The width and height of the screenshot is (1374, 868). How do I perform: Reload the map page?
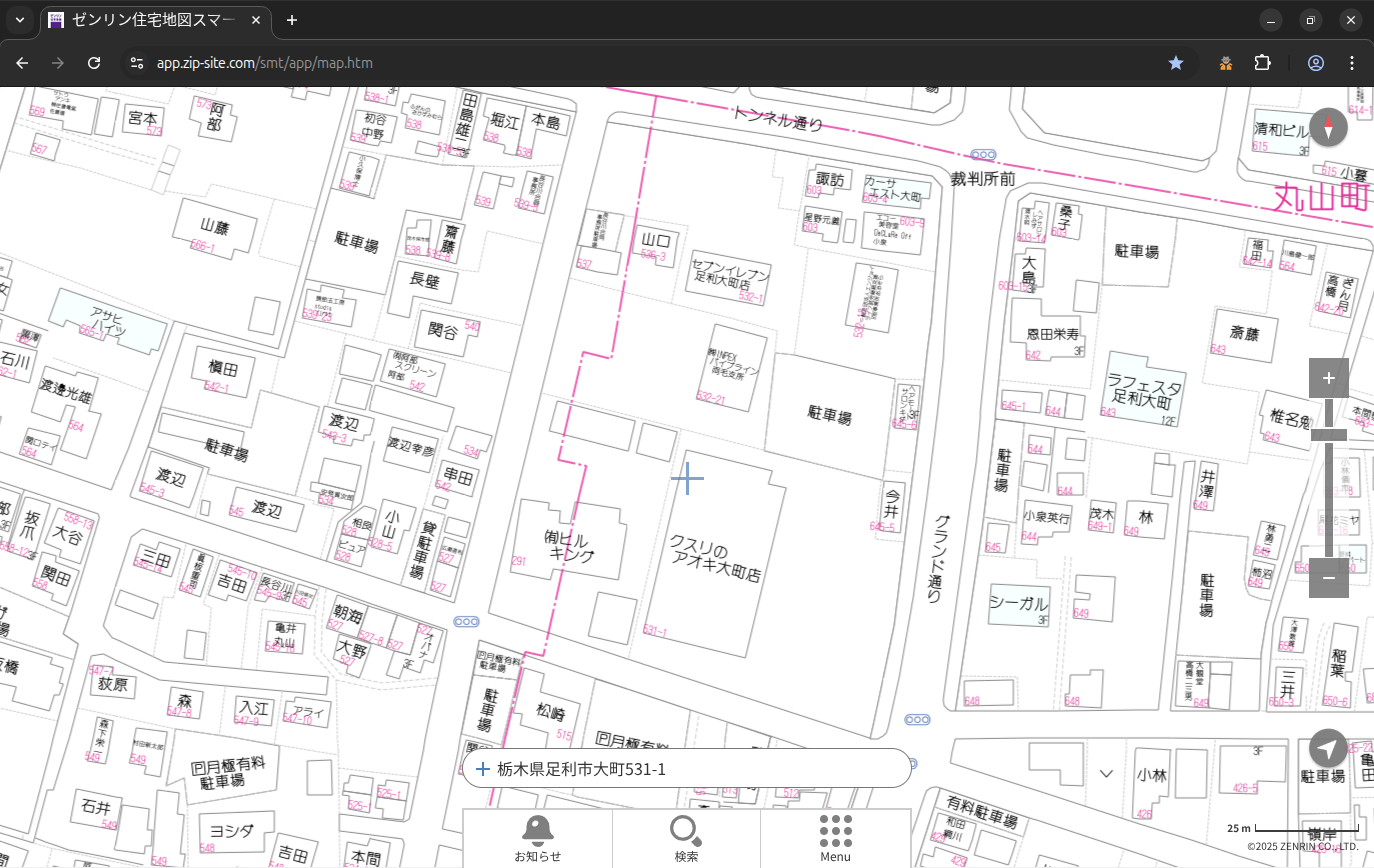click(x=94, y=63)
